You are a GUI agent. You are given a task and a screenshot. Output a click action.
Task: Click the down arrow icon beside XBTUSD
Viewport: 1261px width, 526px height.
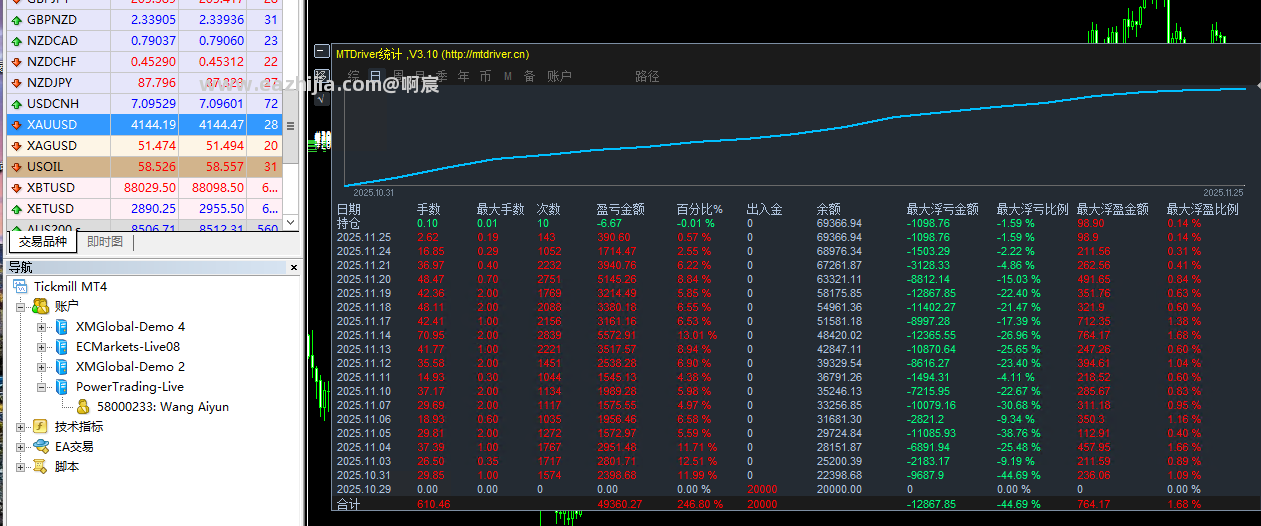coord(16,188)
